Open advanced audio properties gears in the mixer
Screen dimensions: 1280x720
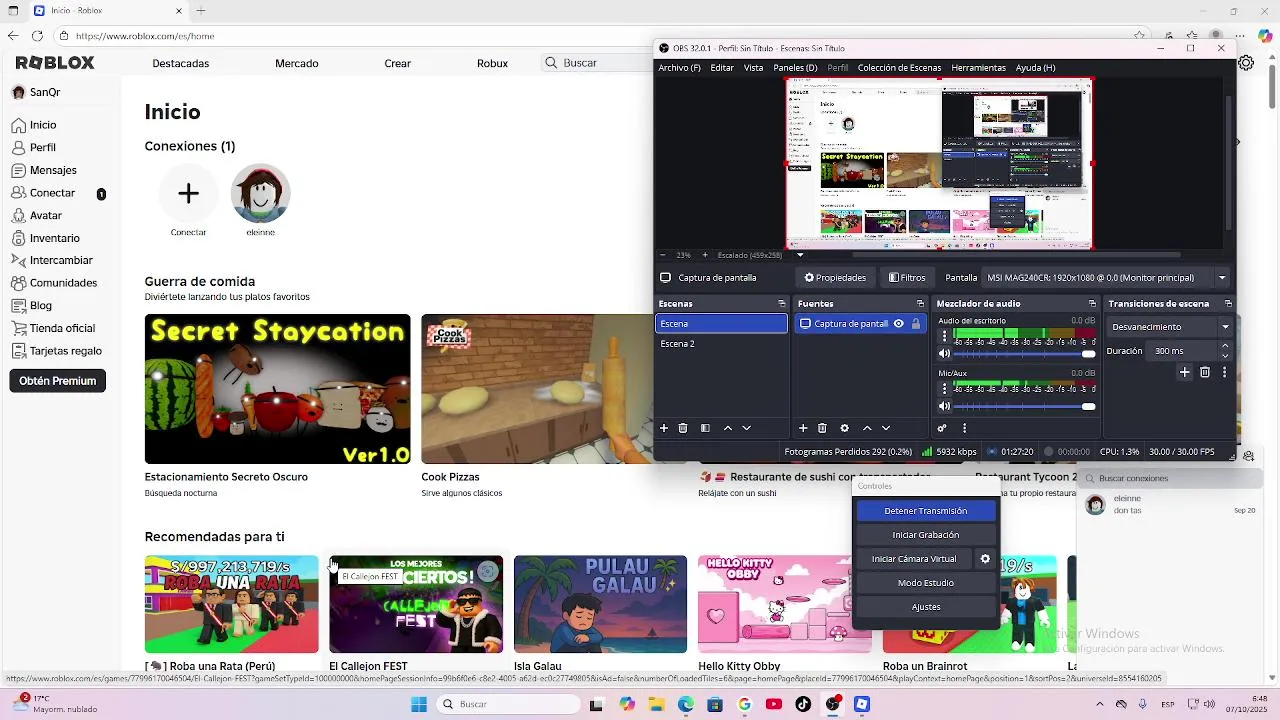pos(942,428)
